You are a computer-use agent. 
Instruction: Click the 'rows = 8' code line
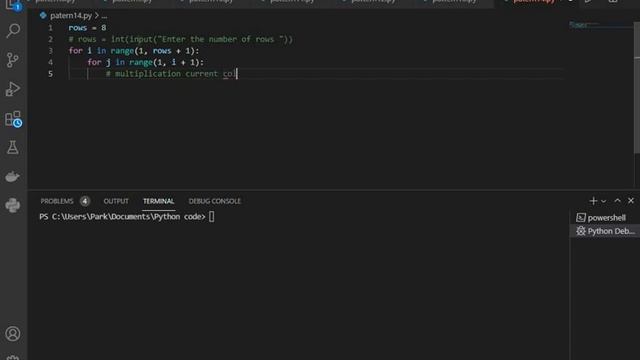click(x=87, y=28)
